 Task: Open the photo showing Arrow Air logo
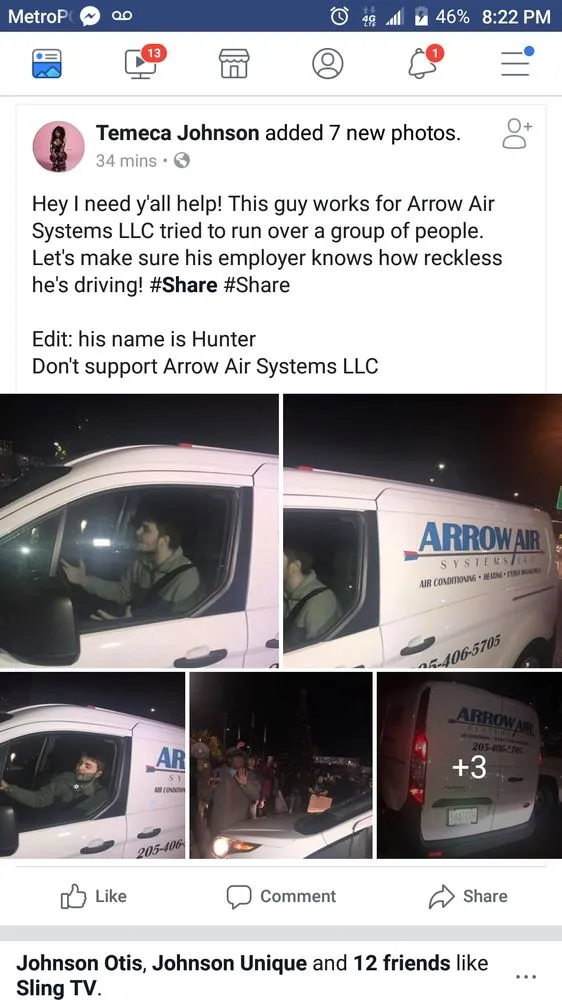423,531
